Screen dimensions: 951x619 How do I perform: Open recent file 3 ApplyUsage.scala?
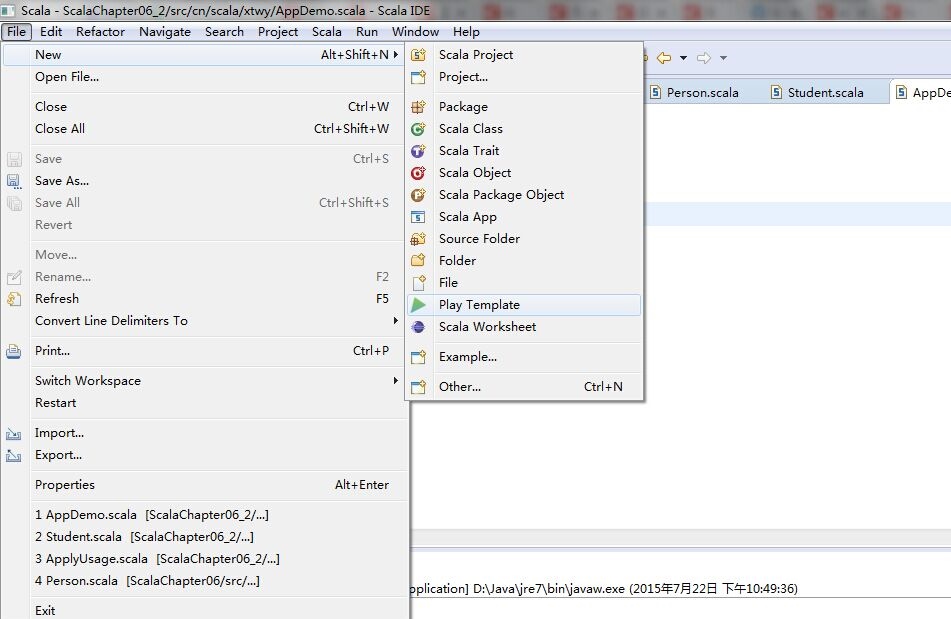pos(204,558)
